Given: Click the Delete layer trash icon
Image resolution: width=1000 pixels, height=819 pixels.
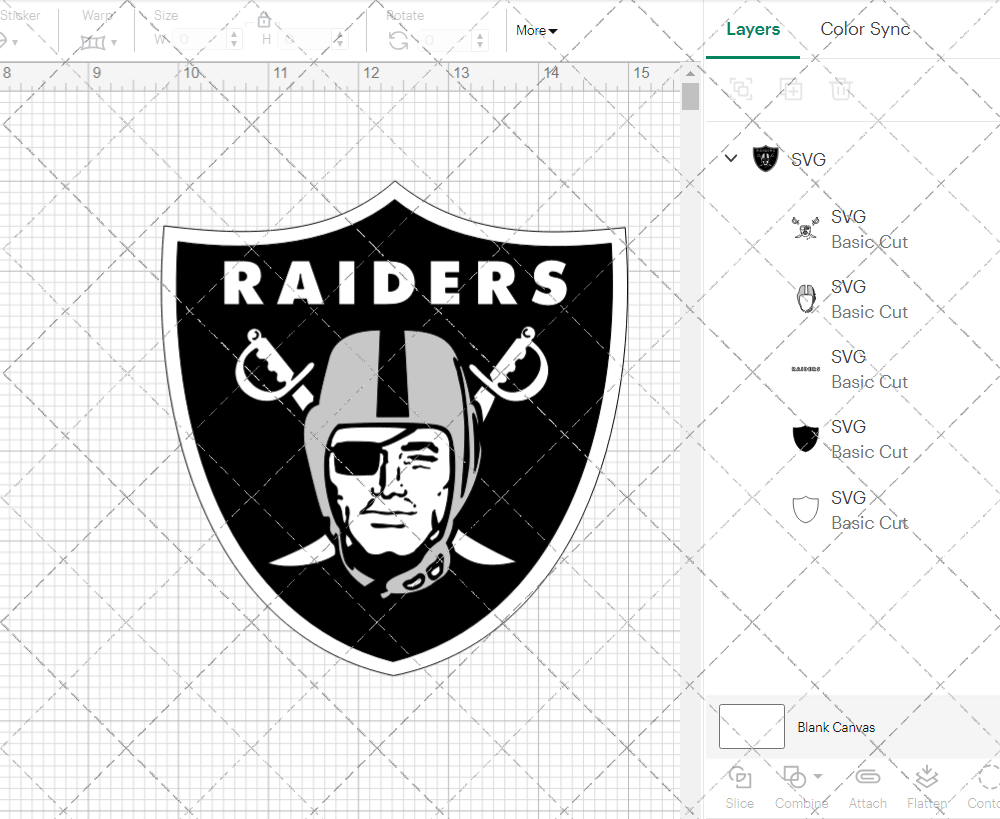Looking at the screenshot, I should click(x=841, y=89).
